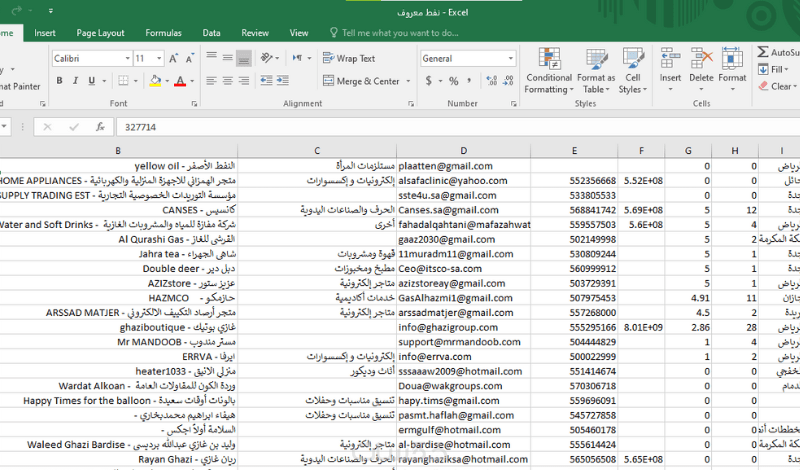
Task: Open Font Color dropdown arrow
Action: tap(192, 81)
